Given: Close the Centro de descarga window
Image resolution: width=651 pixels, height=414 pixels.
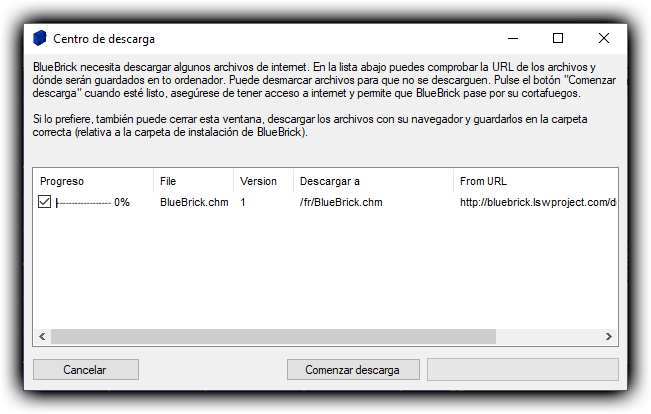Looking at the screenshot, I should click(604, 39).
